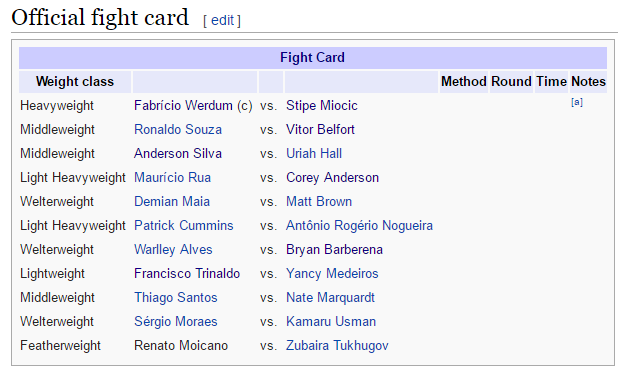The height and width of the screenshot is (371, 618).
Task: Visit the Zubaira Tukhugov page
Action: (337, 346)
